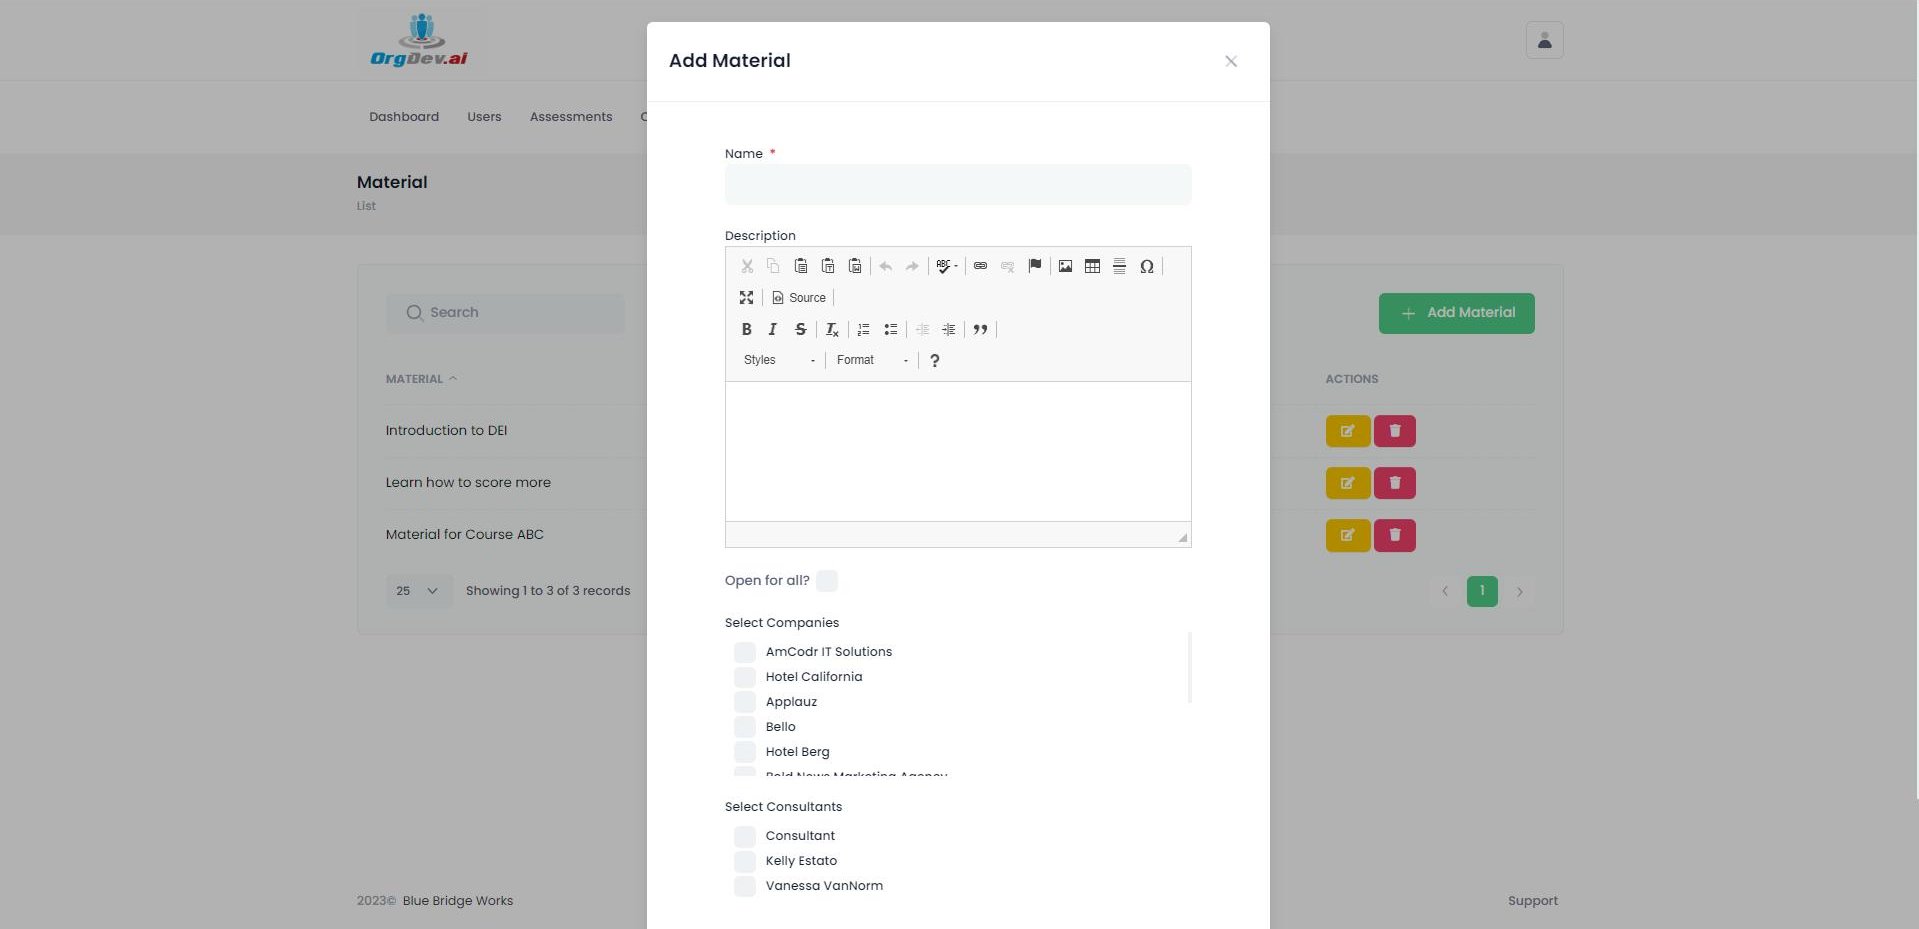1919x929 pixels.
Task: Open the special character picker
Action: pos(1147,266)
